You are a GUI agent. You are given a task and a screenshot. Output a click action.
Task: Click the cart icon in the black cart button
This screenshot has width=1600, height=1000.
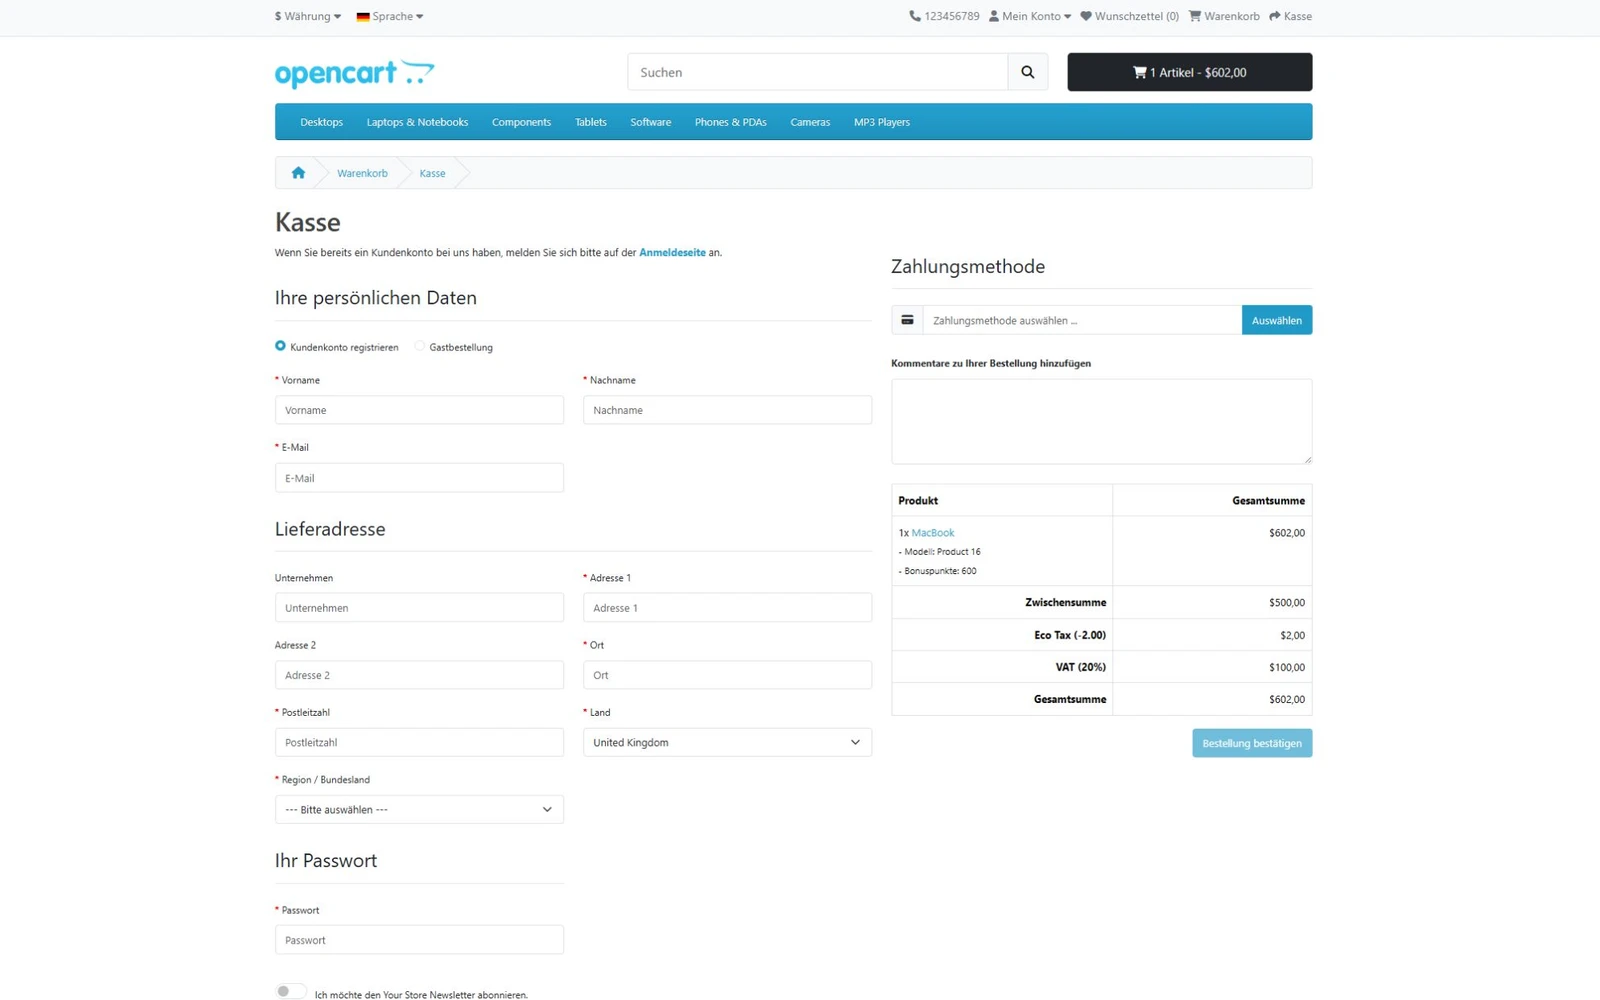coord(1139,72)
